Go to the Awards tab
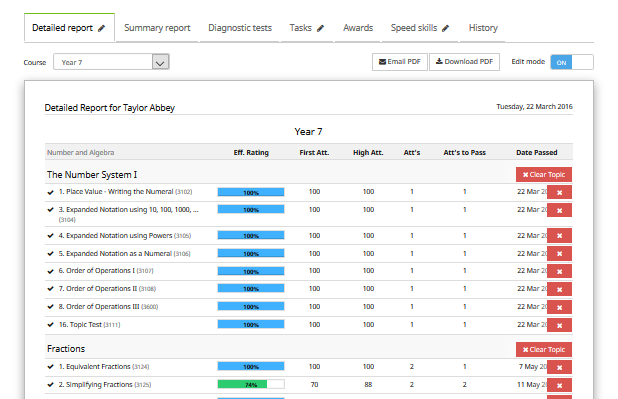This screenshot has width=618, height=399. 358,28
